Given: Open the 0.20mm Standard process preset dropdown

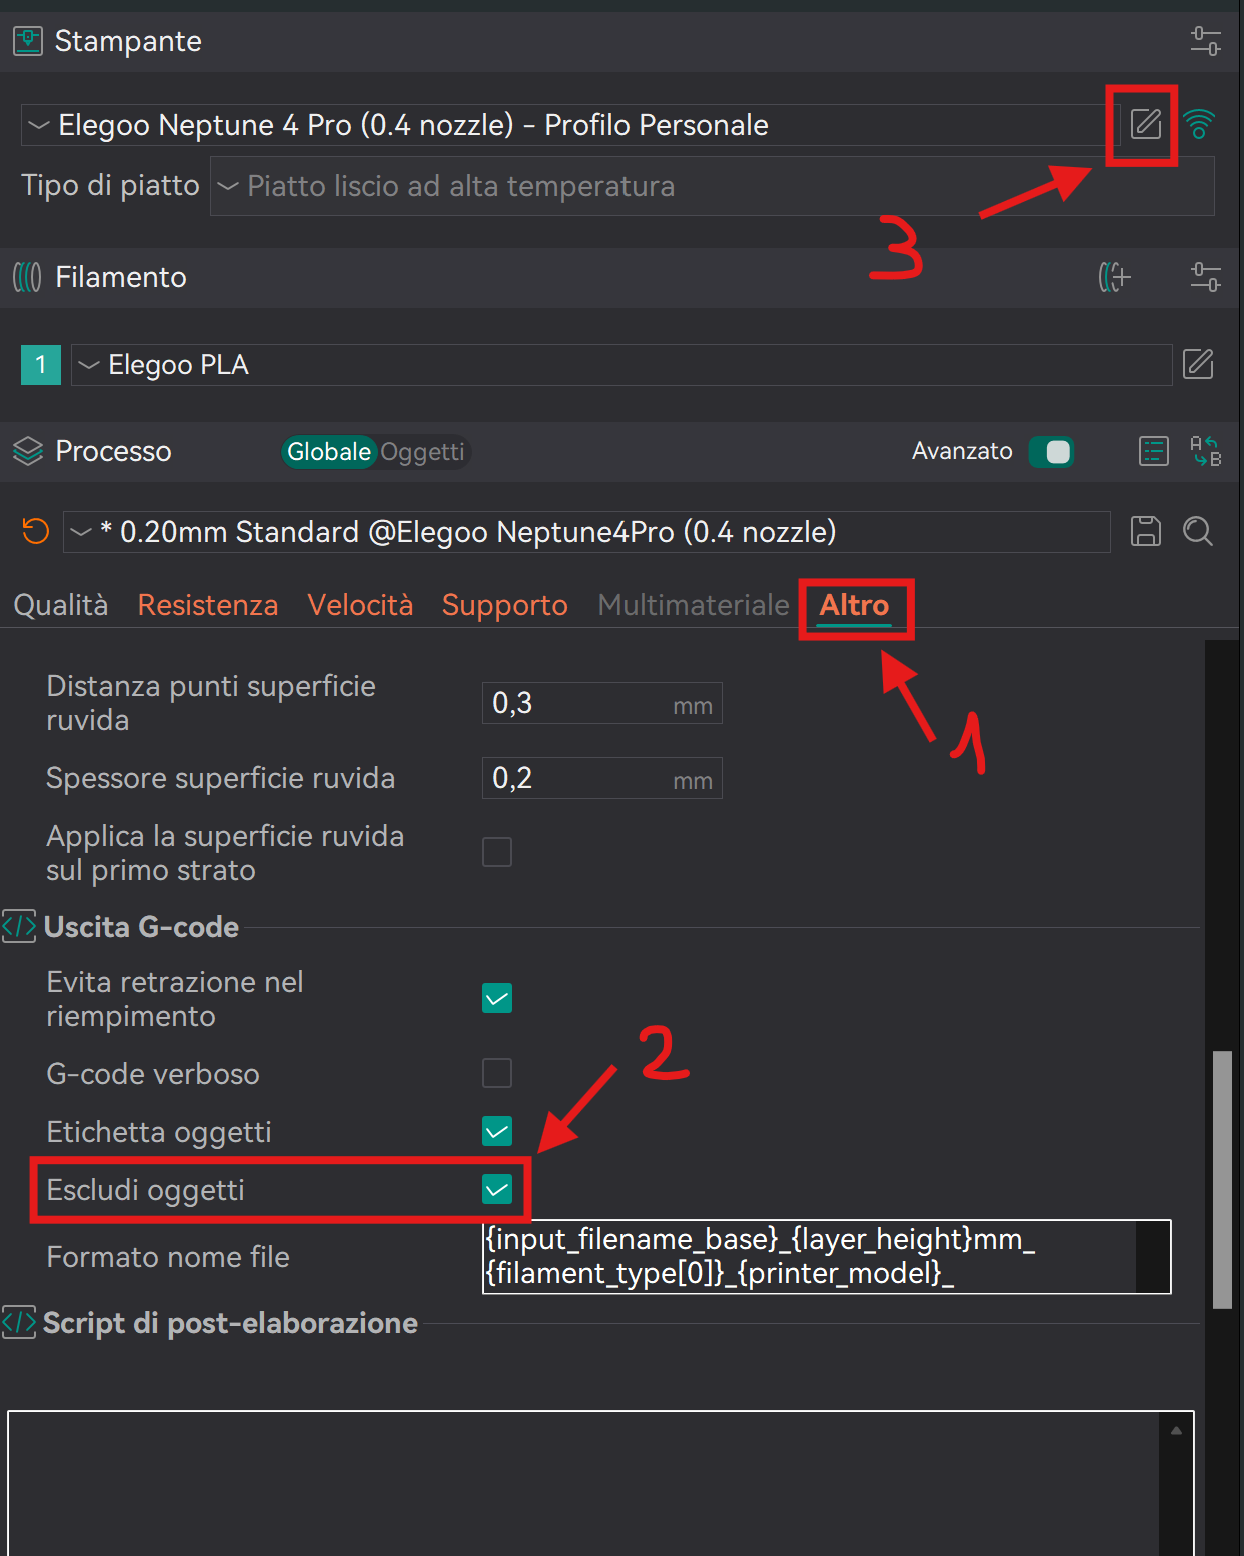Looking at the screenshot, I should pyautogui.click(x=586, y=532).
